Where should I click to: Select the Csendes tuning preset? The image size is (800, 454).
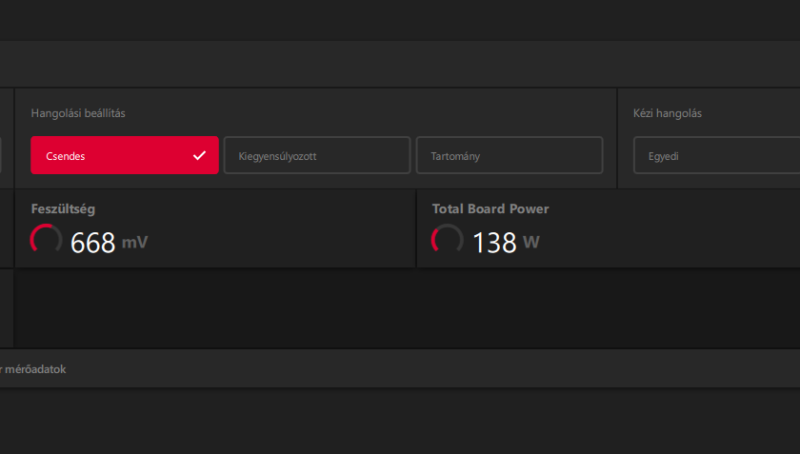124,155
